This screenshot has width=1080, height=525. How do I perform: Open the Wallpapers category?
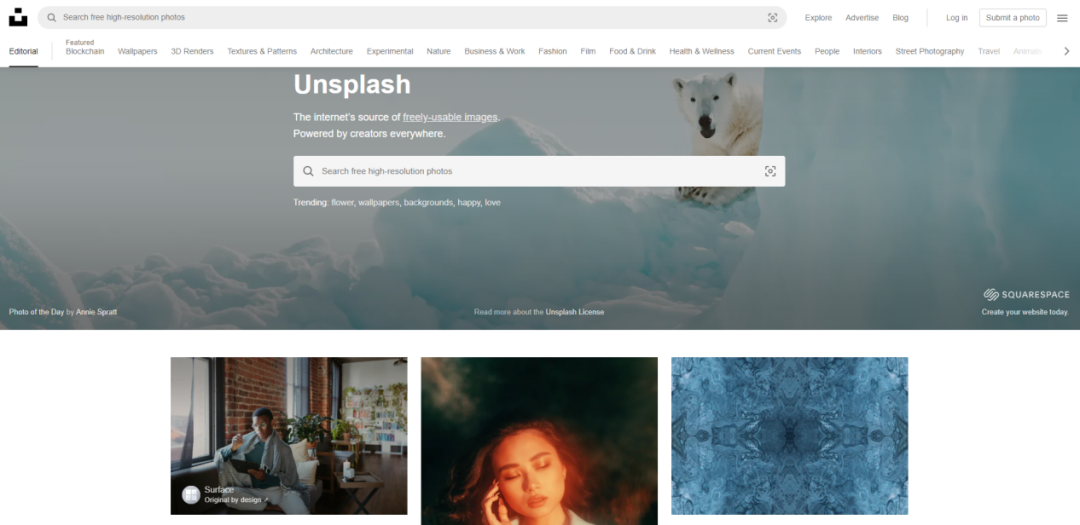pyautogui.click(x=138, y=52)
